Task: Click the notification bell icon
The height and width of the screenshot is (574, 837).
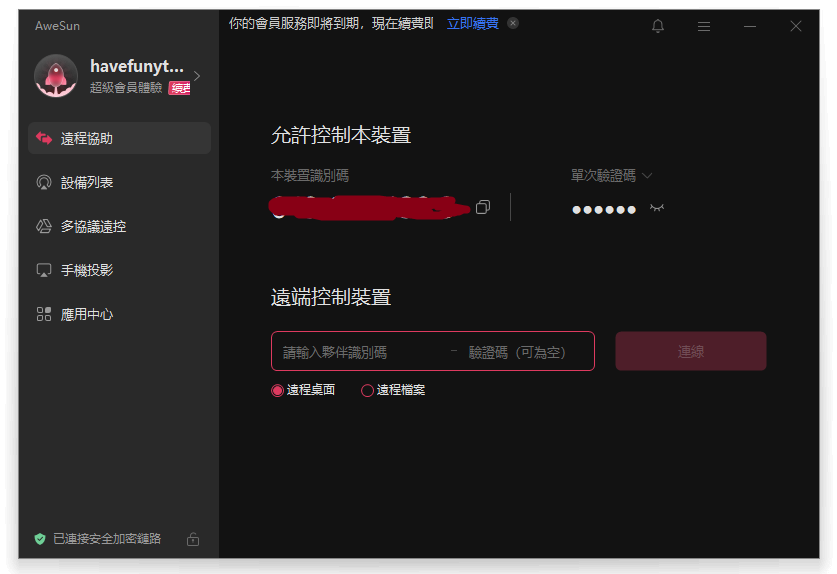Action: tap(658, 26)
